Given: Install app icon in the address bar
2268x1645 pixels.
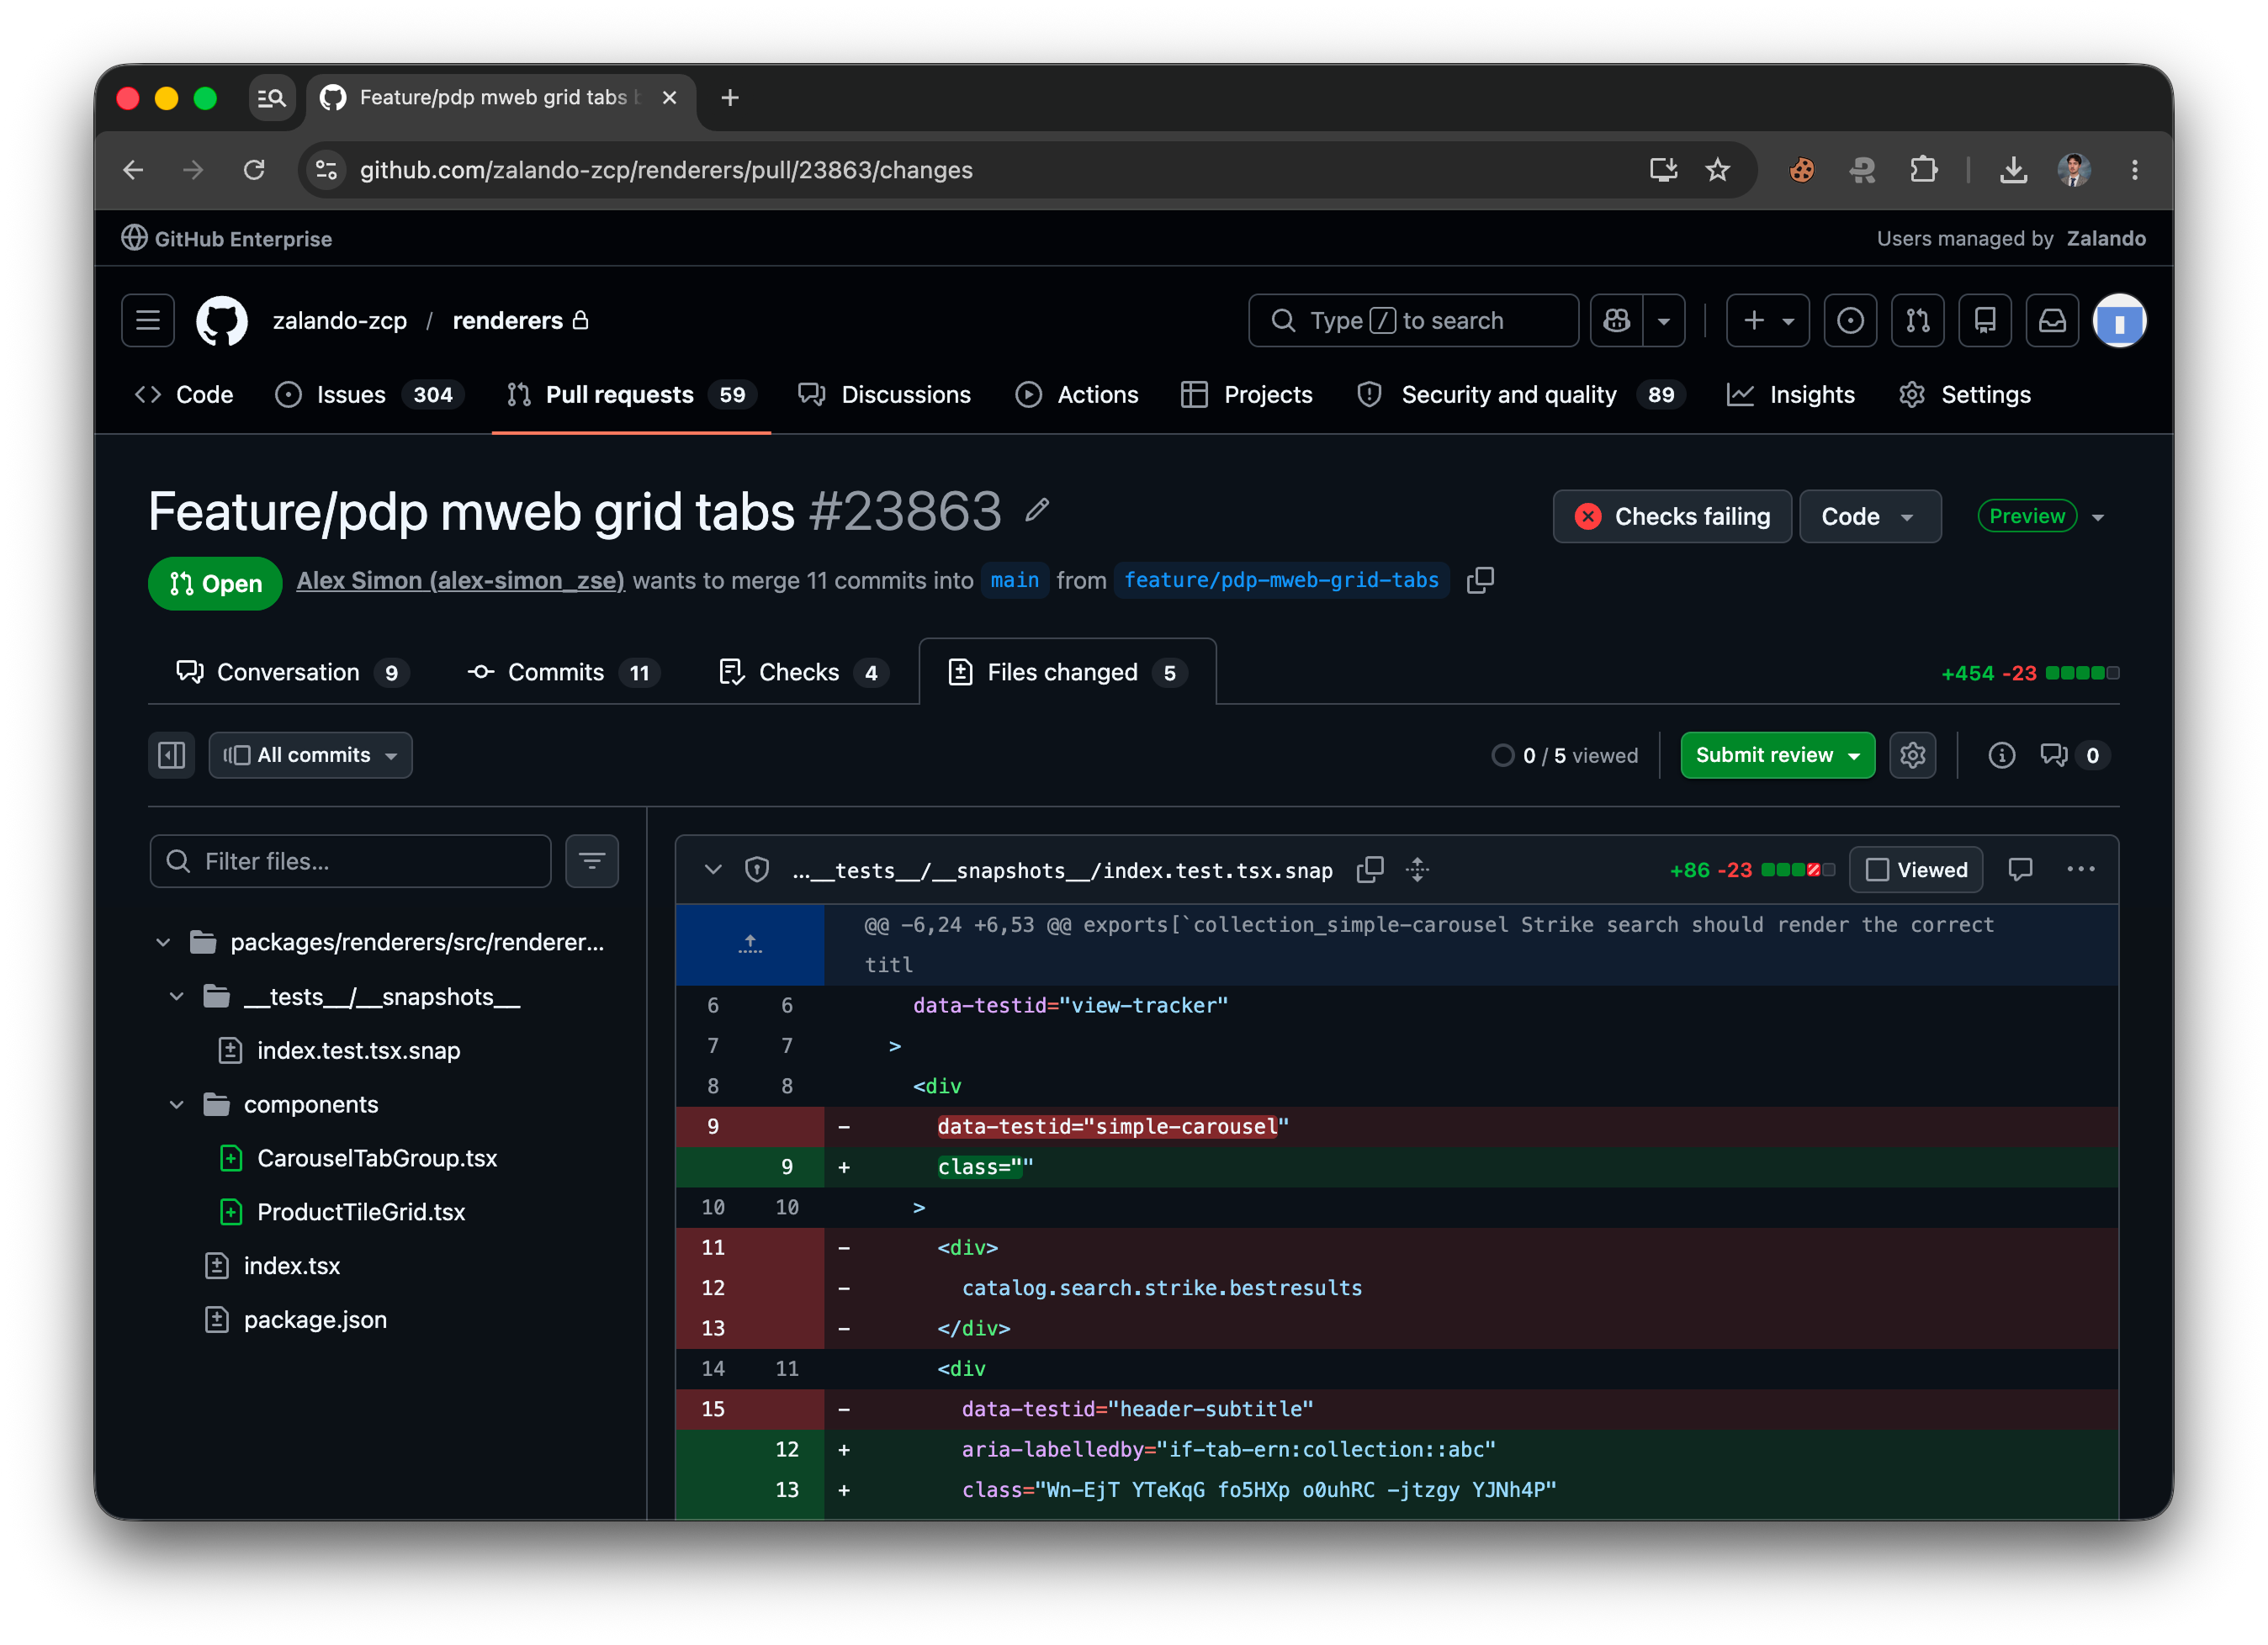Looking at the screenshot, I should 1663,170.
